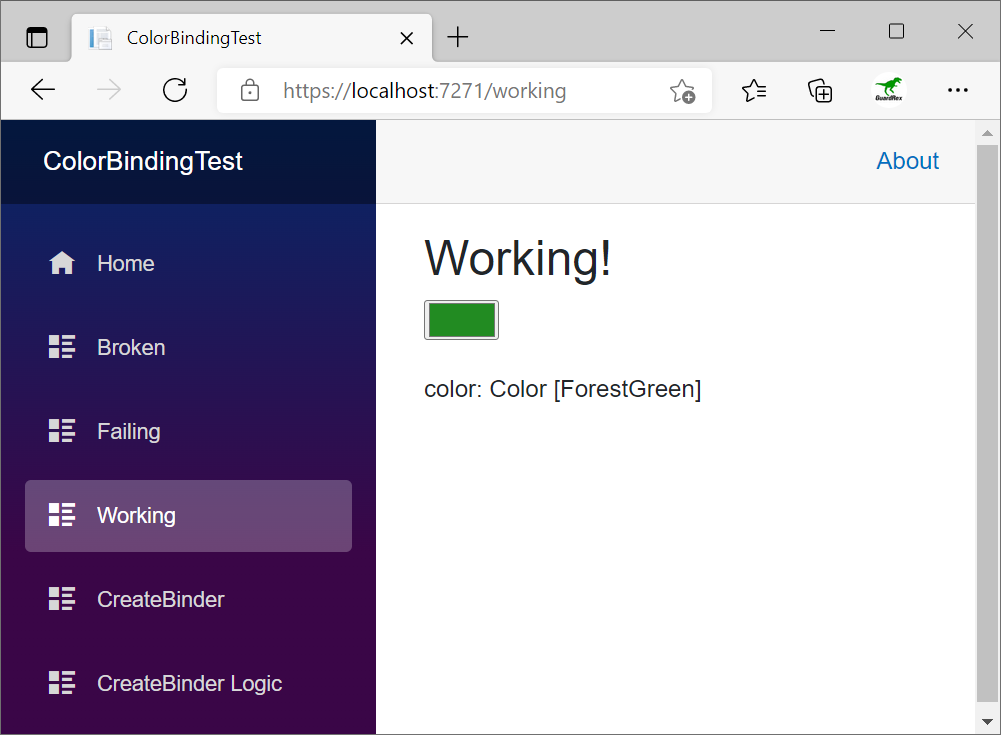
Task: Open a new tab with the plus button
Action: [457, 36]
